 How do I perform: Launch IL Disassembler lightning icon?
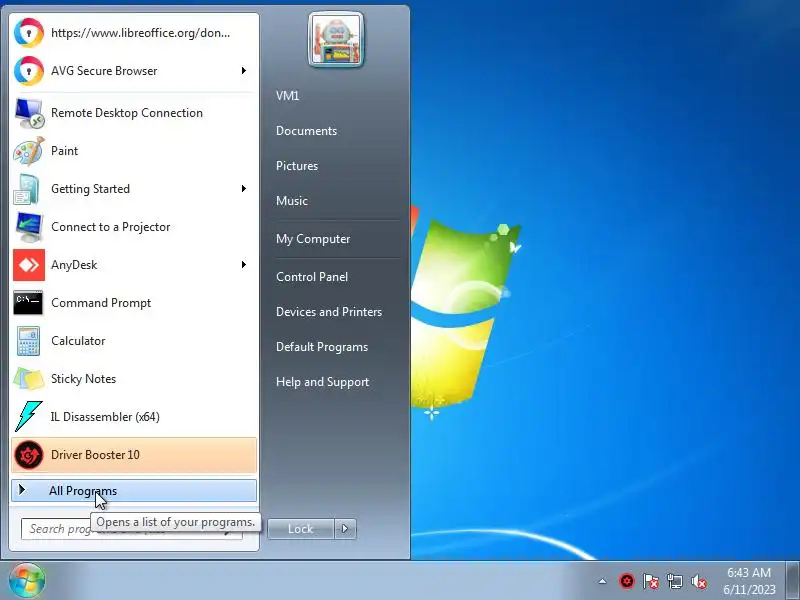click(x=29, y=417)
